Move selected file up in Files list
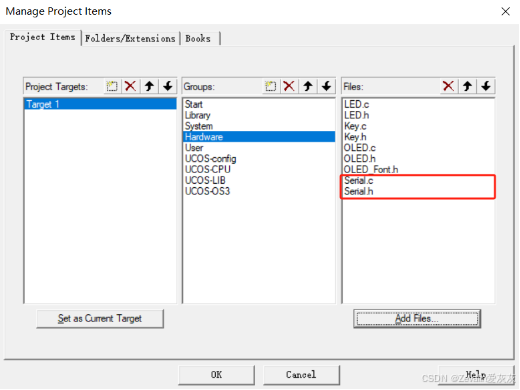Image resolution: width=520 pixels, height=390 pixels. 467,86
